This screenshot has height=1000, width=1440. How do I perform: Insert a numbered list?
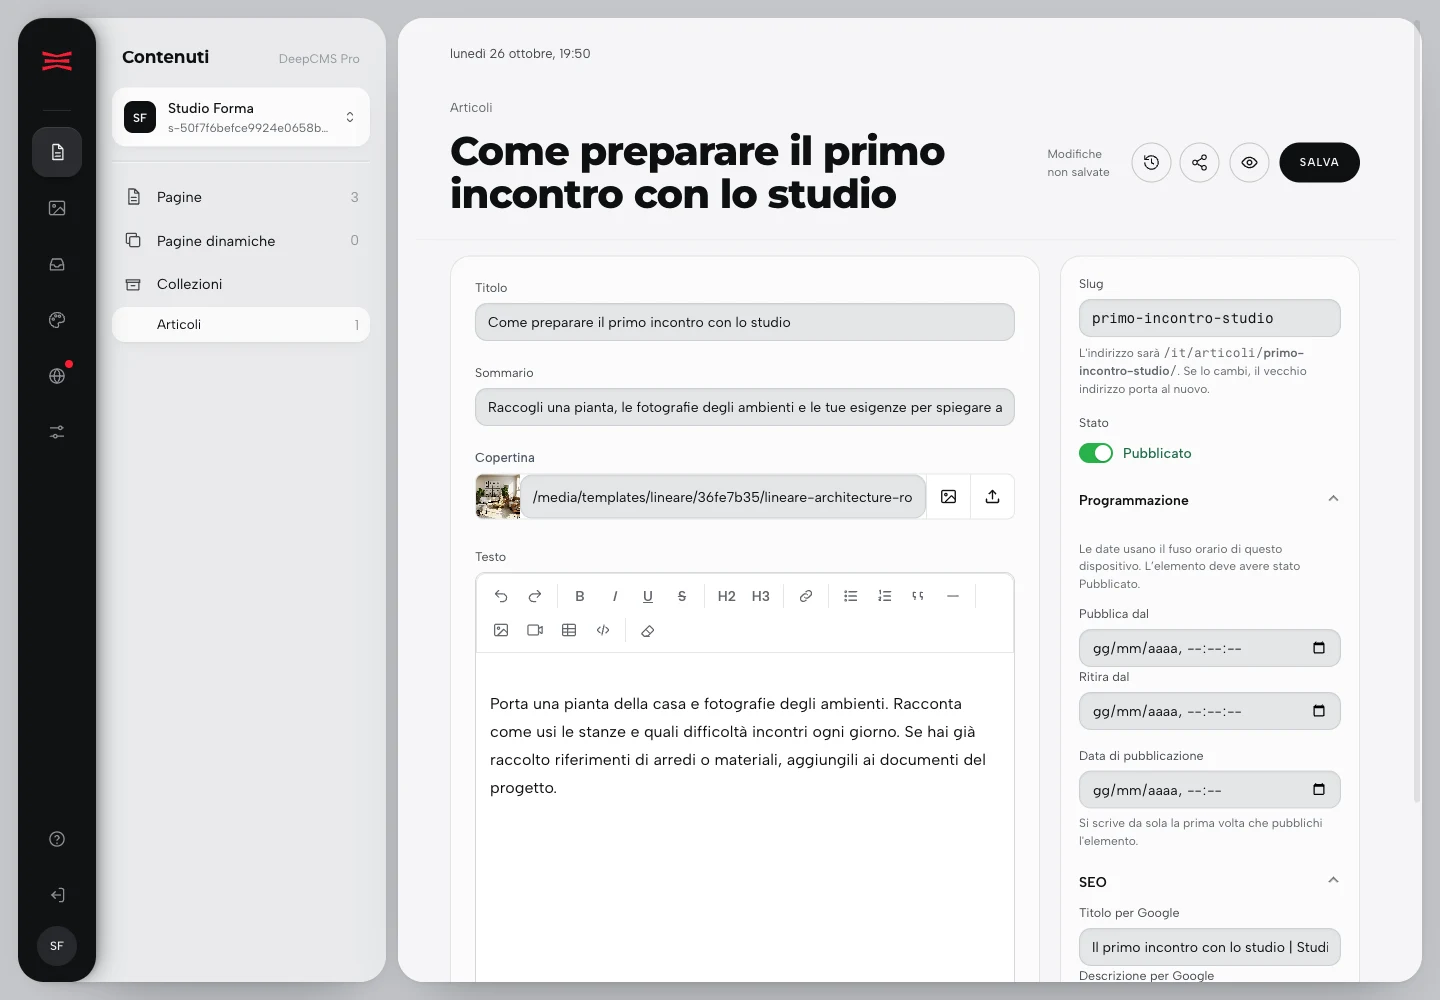click(885, 596)
